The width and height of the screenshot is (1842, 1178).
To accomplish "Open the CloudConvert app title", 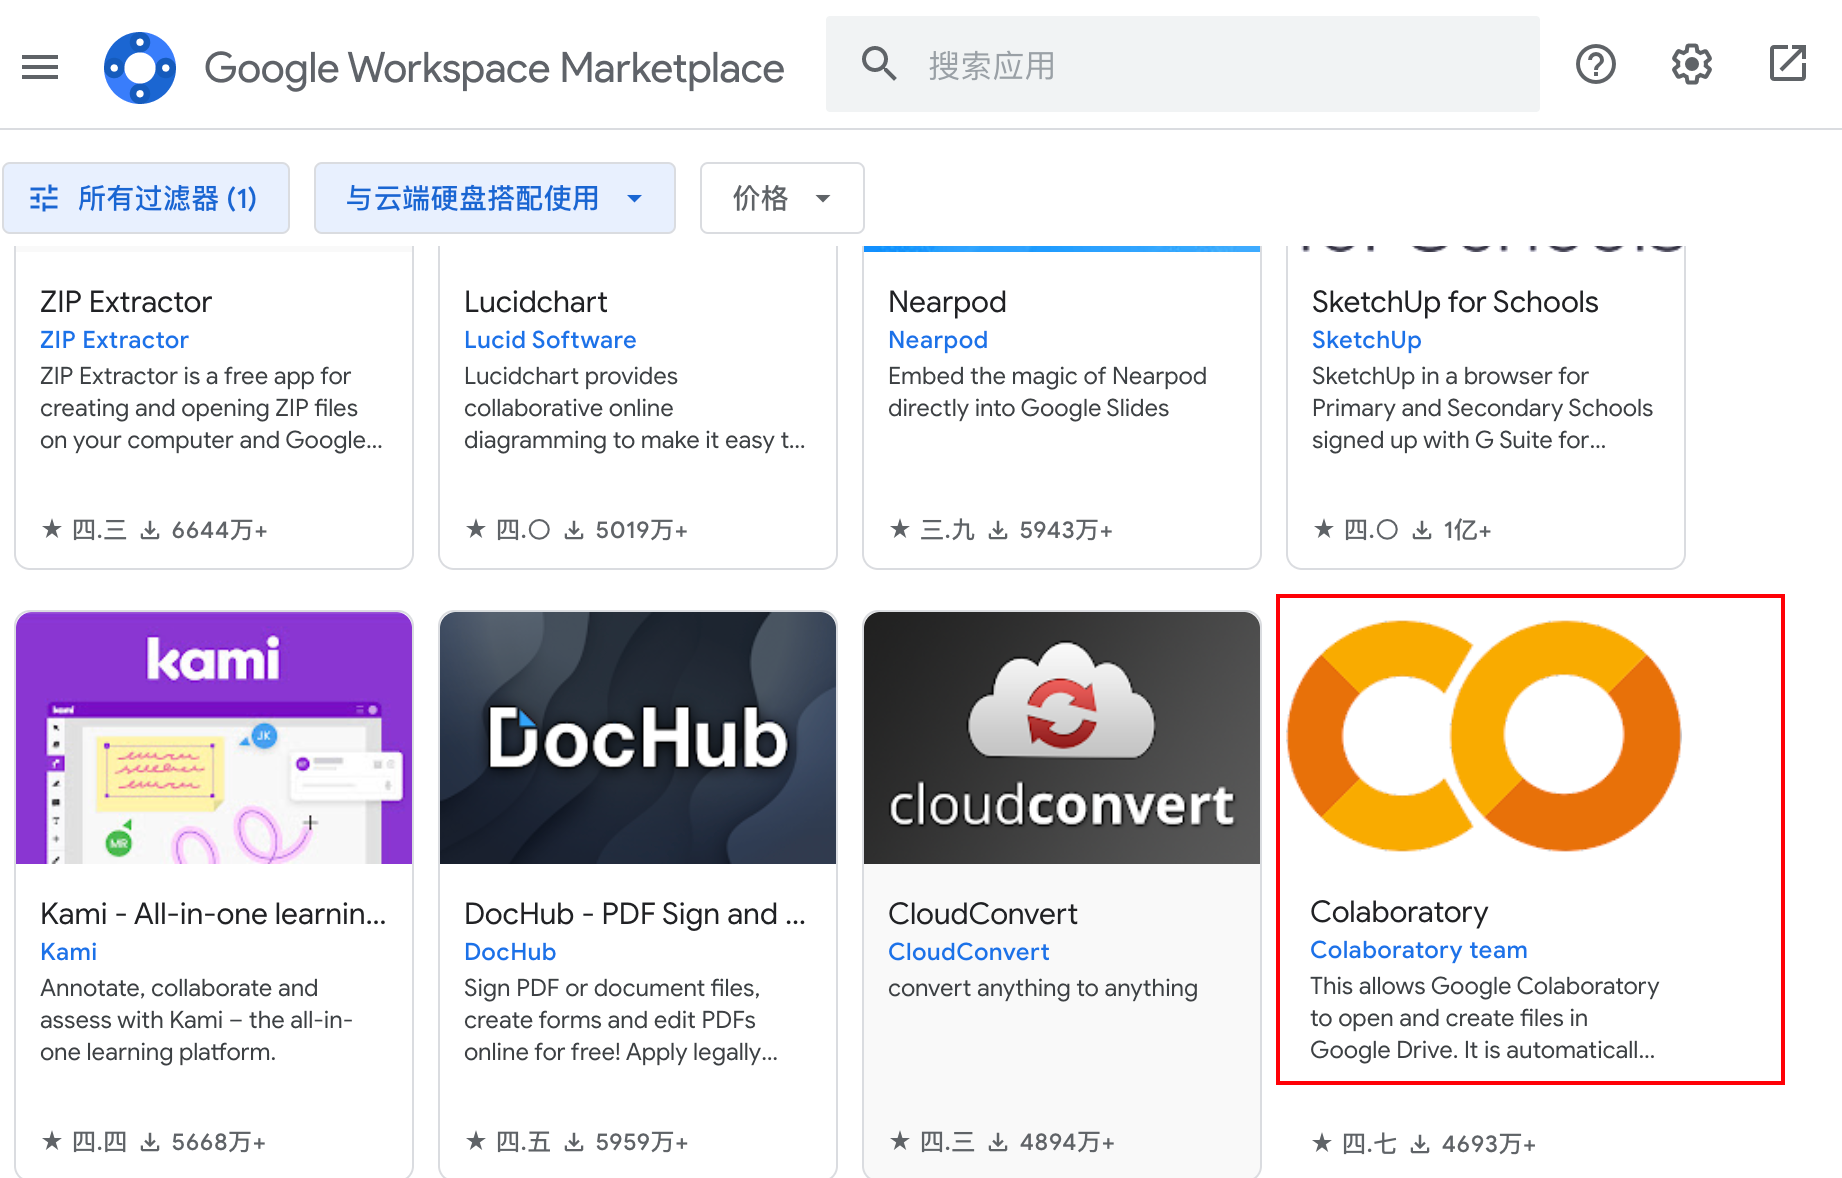I will (x=983, y=914).
